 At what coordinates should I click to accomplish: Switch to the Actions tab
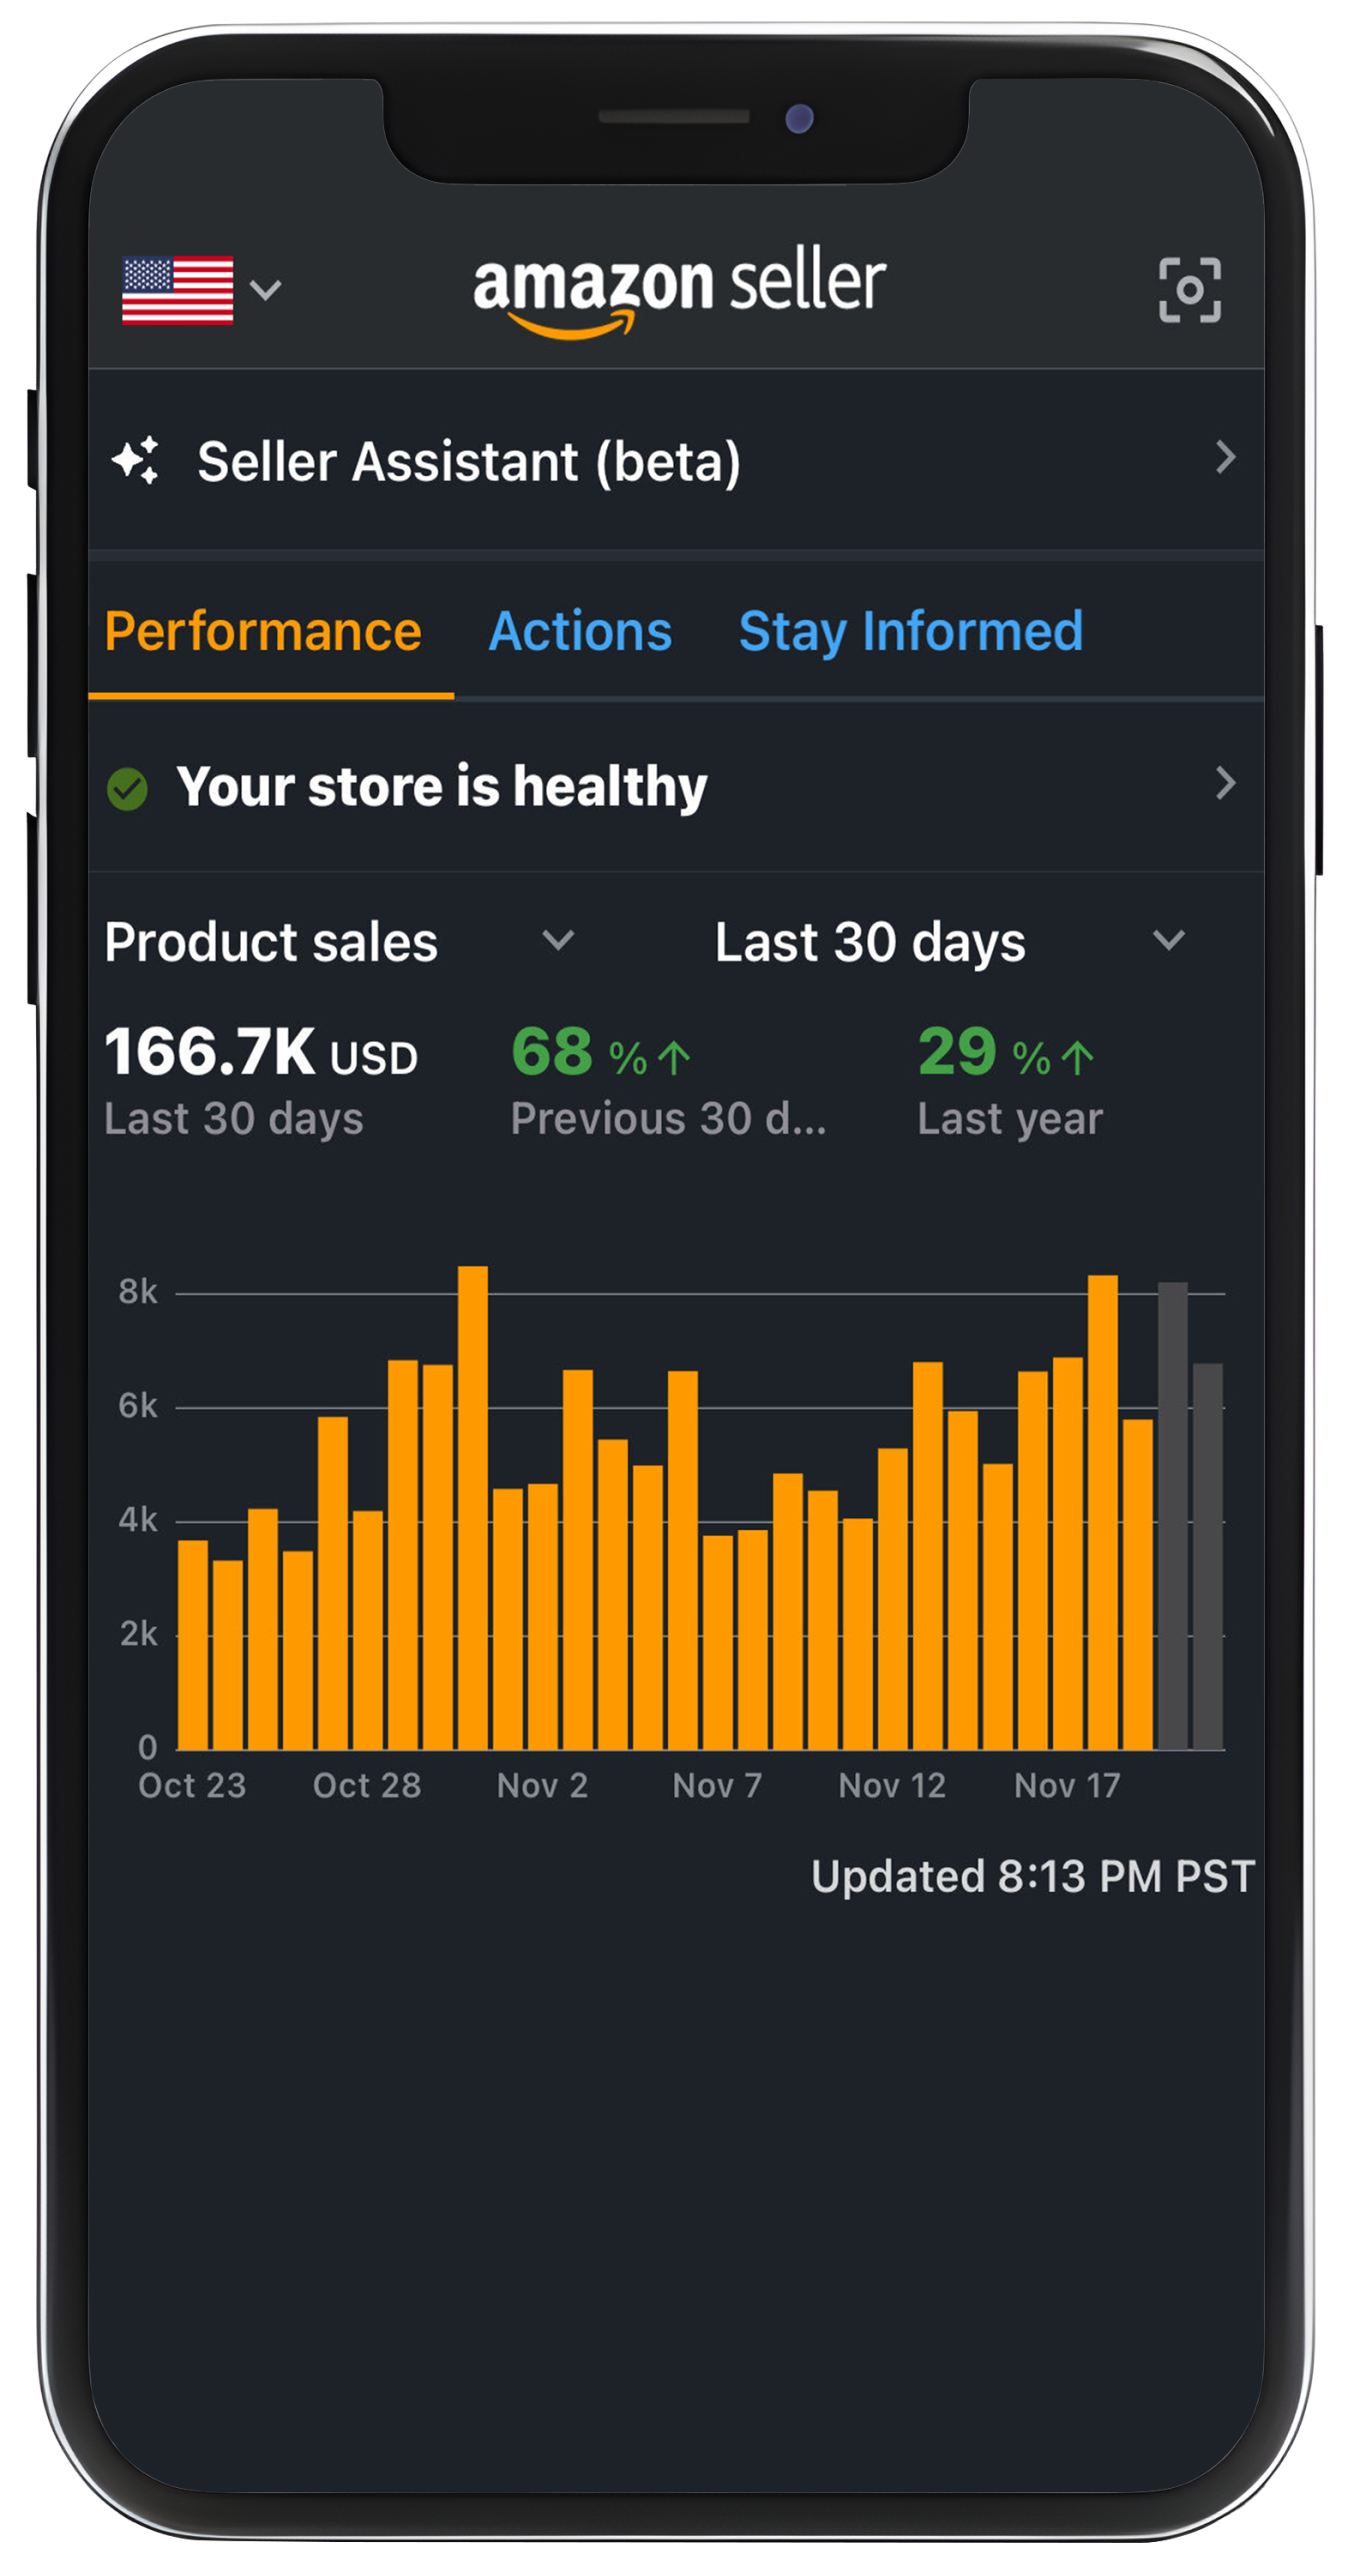(x=580, y=632)
